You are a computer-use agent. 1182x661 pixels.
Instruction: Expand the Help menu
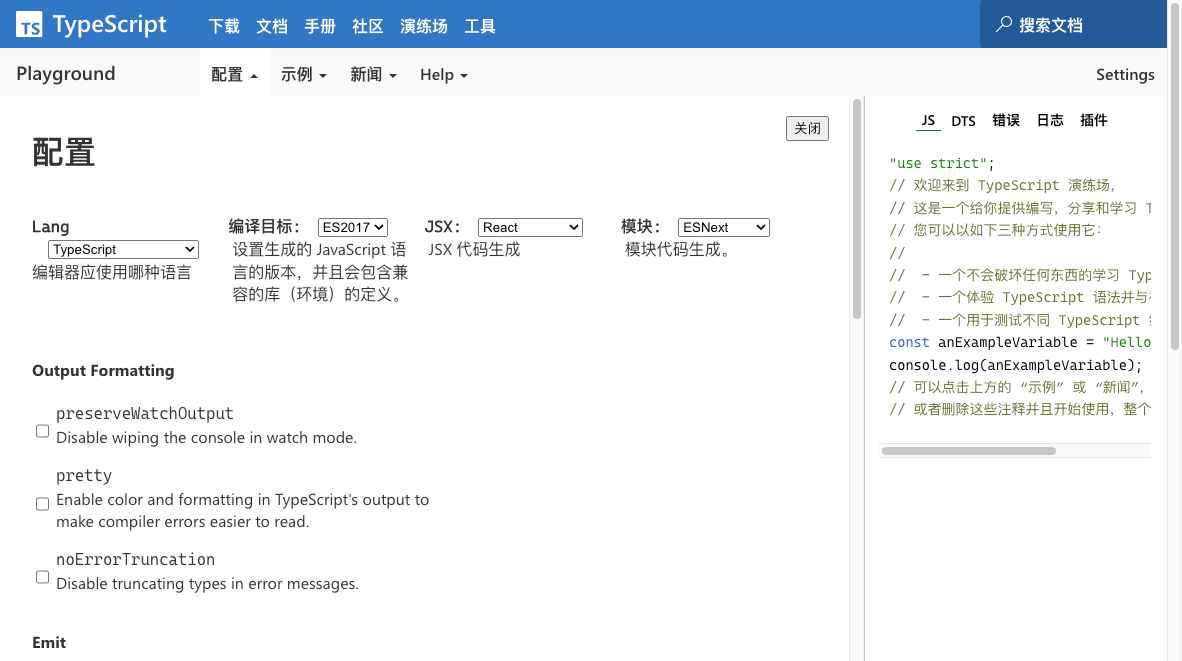[x=443, y=75]
